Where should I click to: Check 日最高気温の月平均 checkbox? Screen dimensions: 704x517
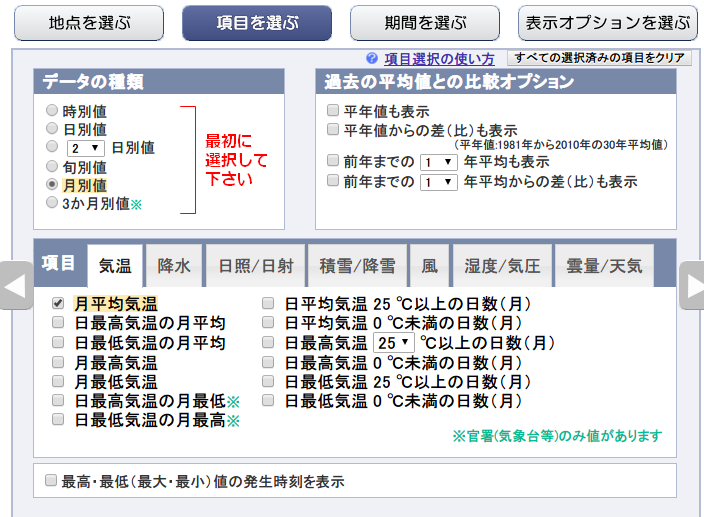[58, 322]
